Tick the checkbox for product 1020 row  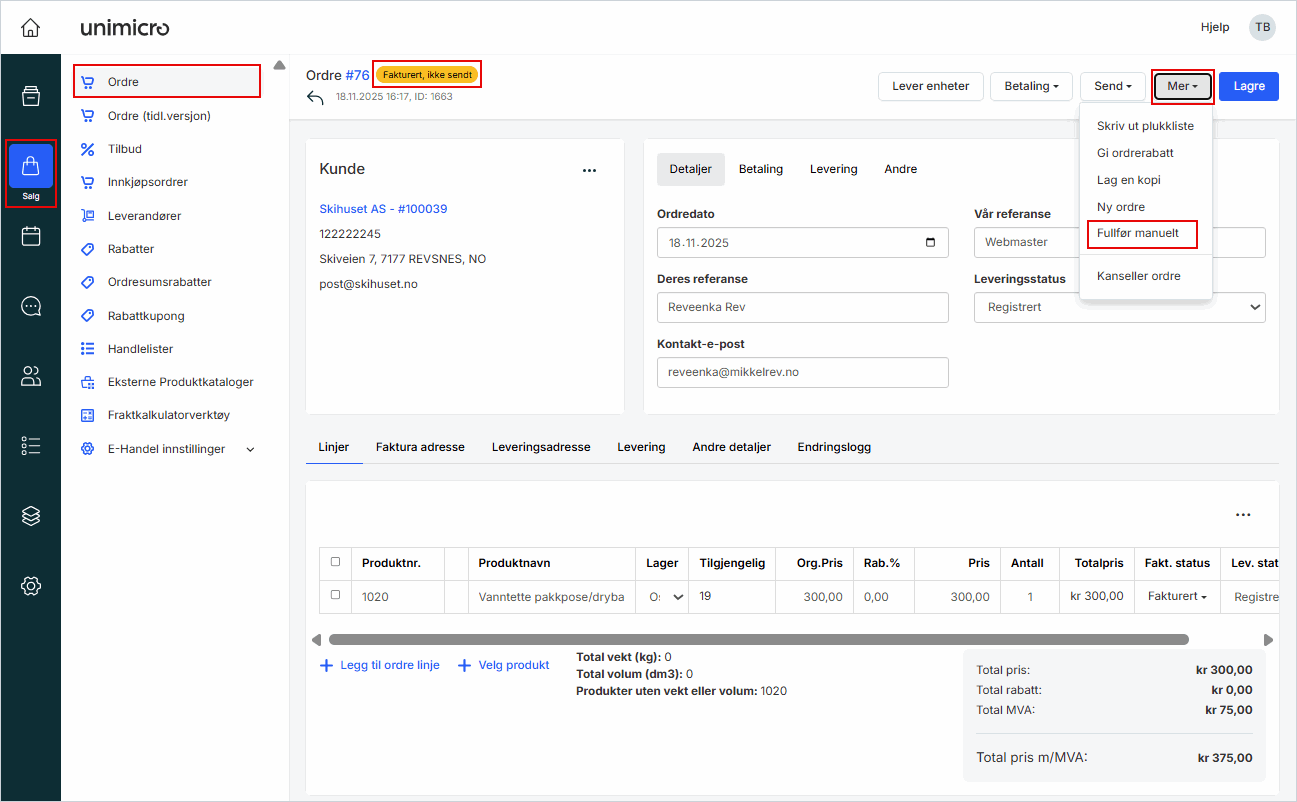click(335, 595)
